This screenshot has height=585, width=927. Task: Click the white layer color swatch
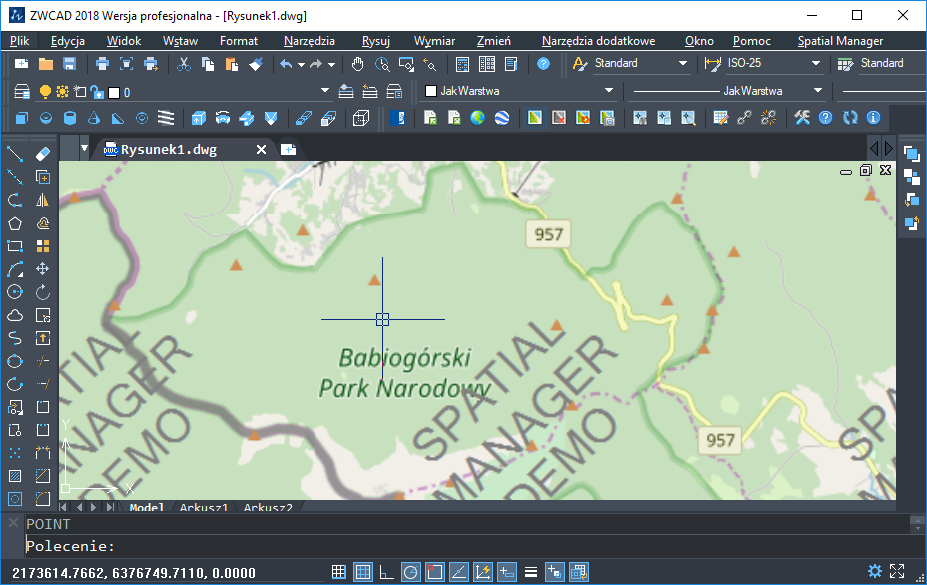point(115,92)
